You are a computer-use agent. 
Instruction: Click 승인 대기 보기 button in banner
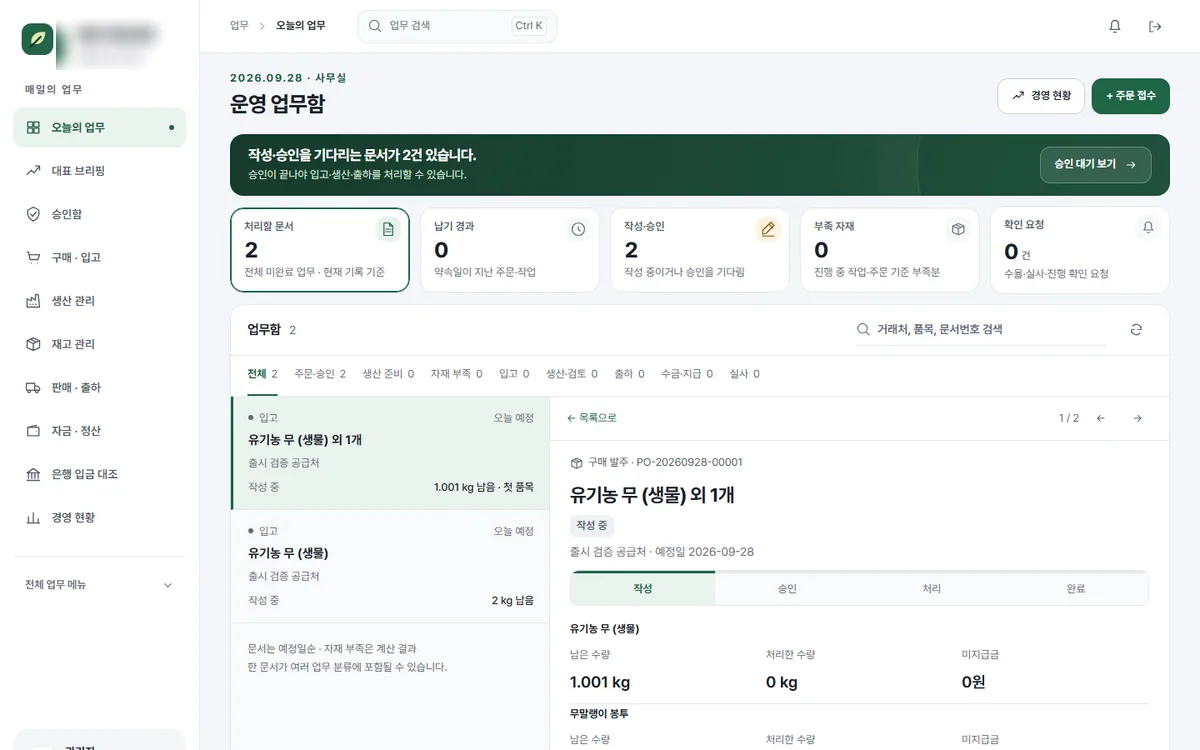tap(1096, 165)
